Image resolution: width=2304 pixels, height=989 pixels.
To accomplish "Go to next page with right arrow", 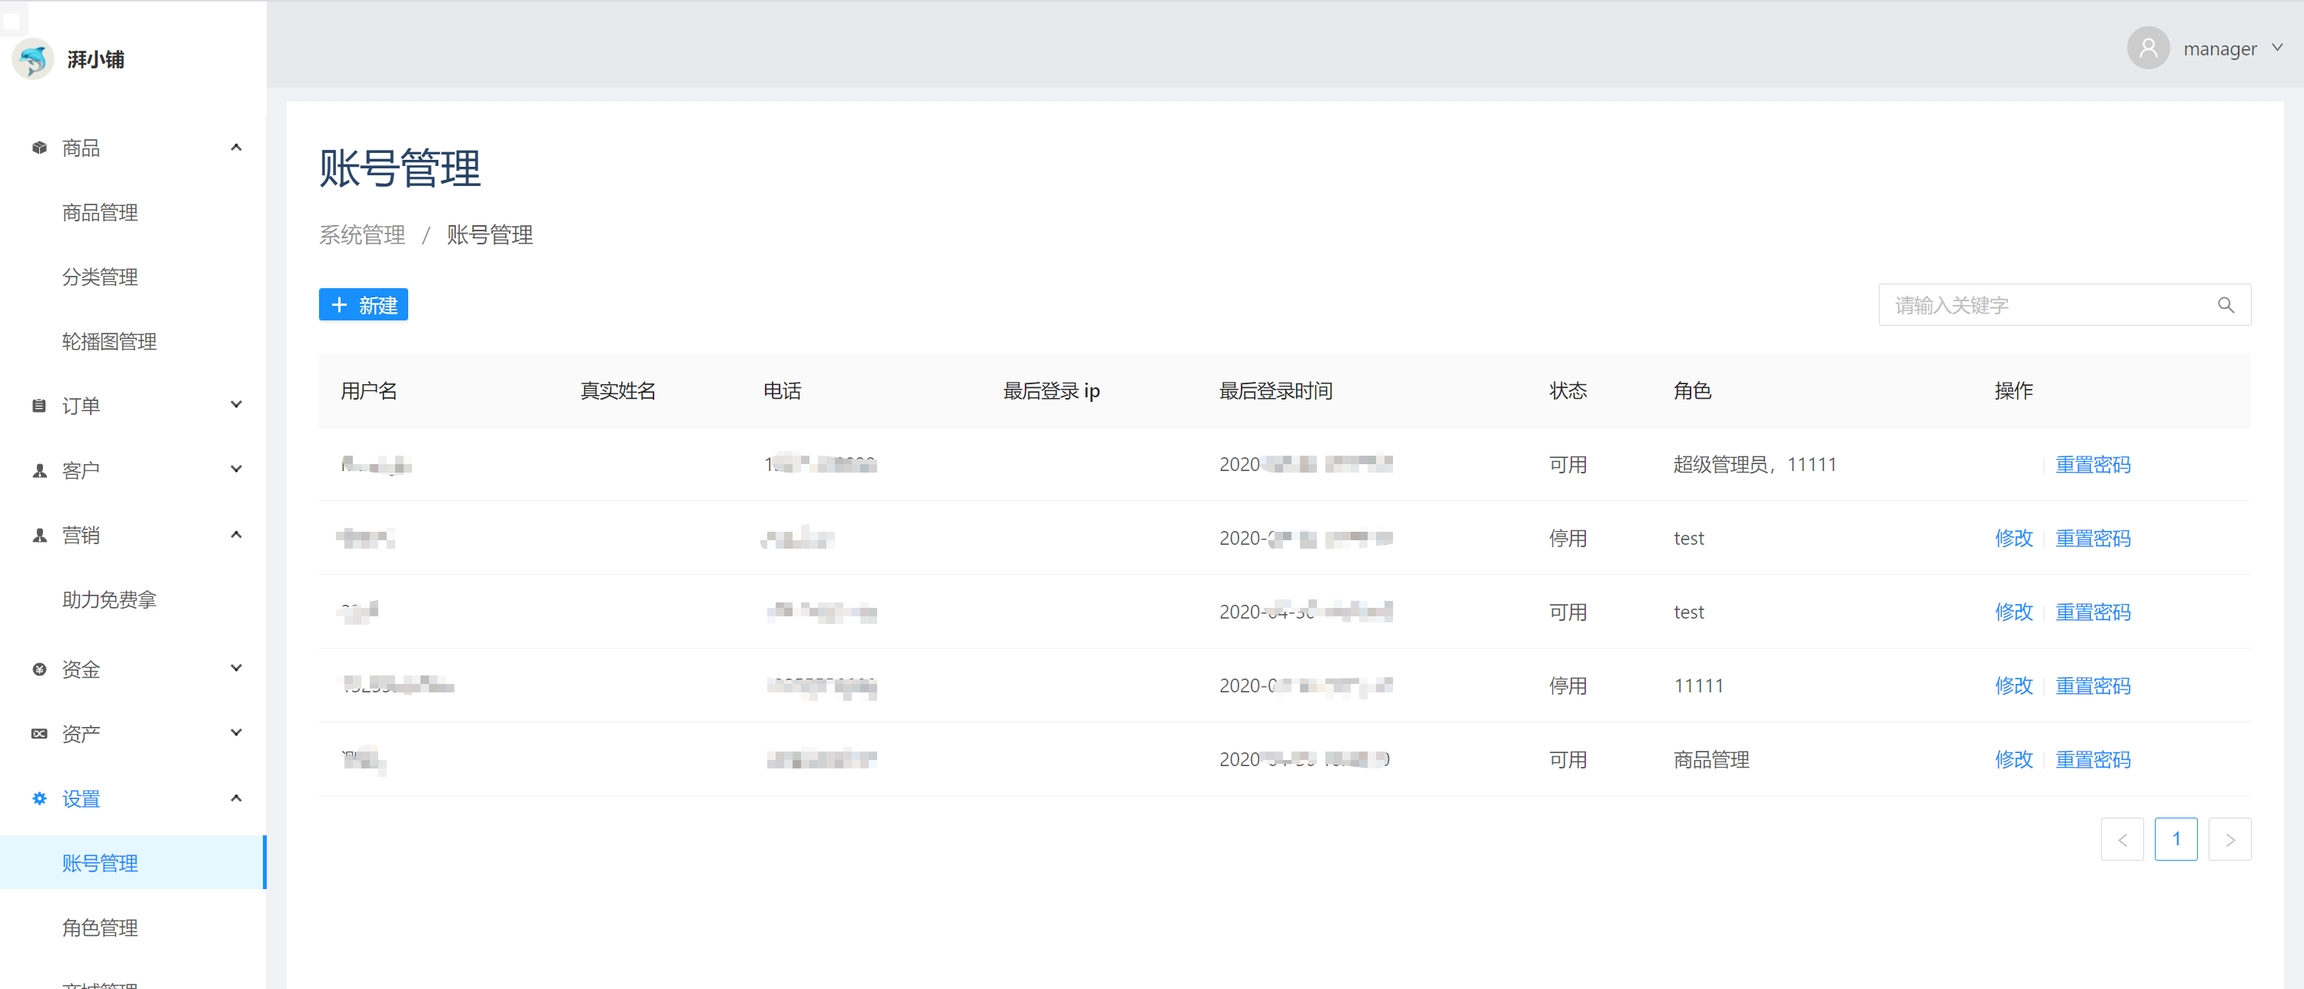I will 2229,839.
